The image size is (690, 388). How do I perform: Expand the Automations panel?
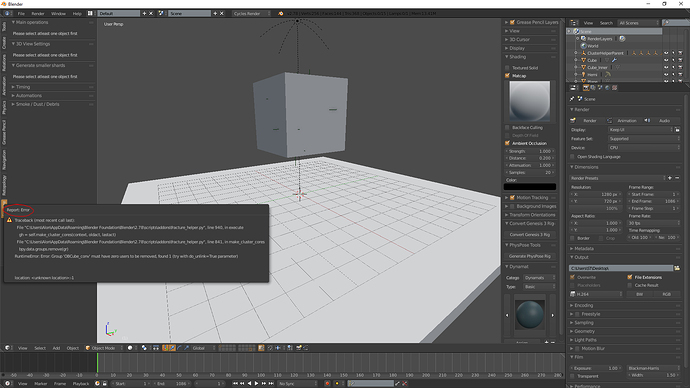[x=29, y=95]
